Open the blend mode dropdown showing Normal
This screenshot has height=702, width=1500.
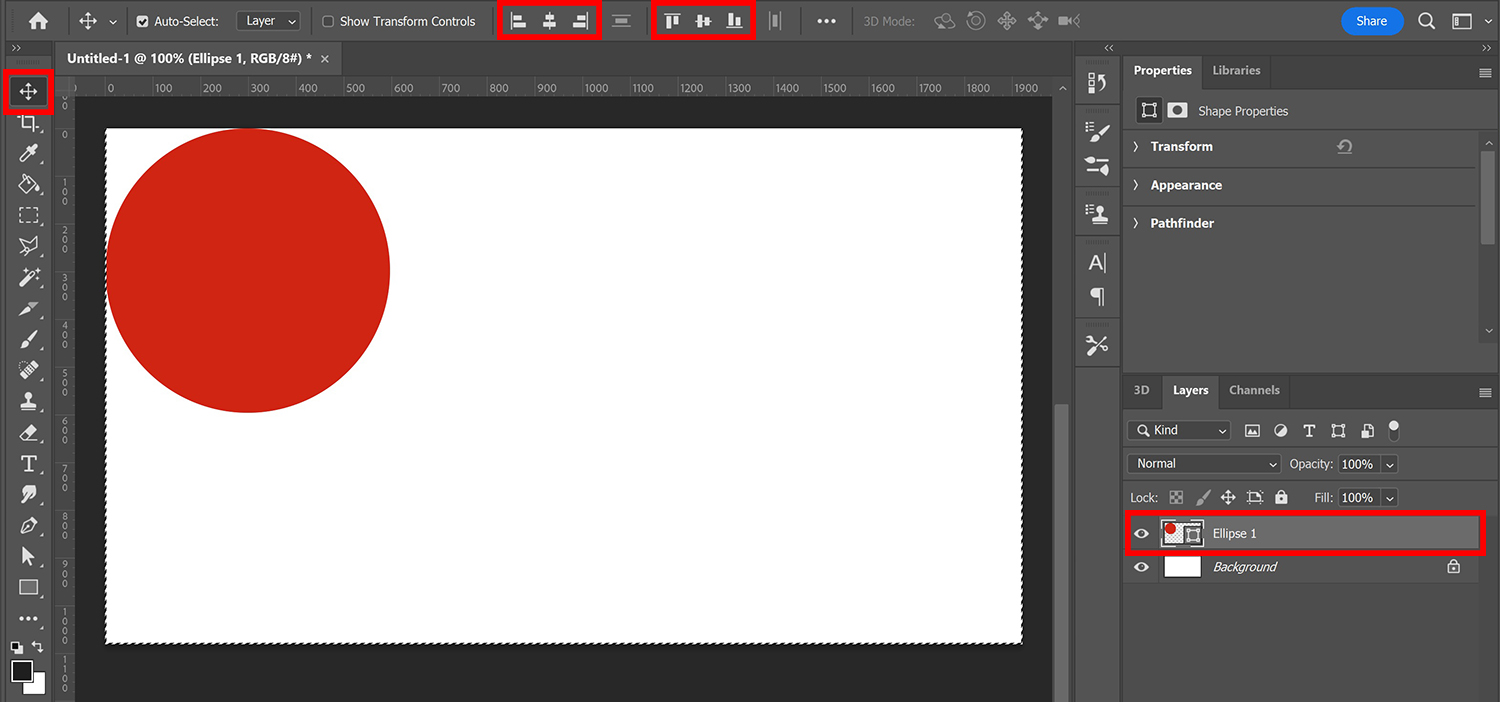pos(1203,463)
